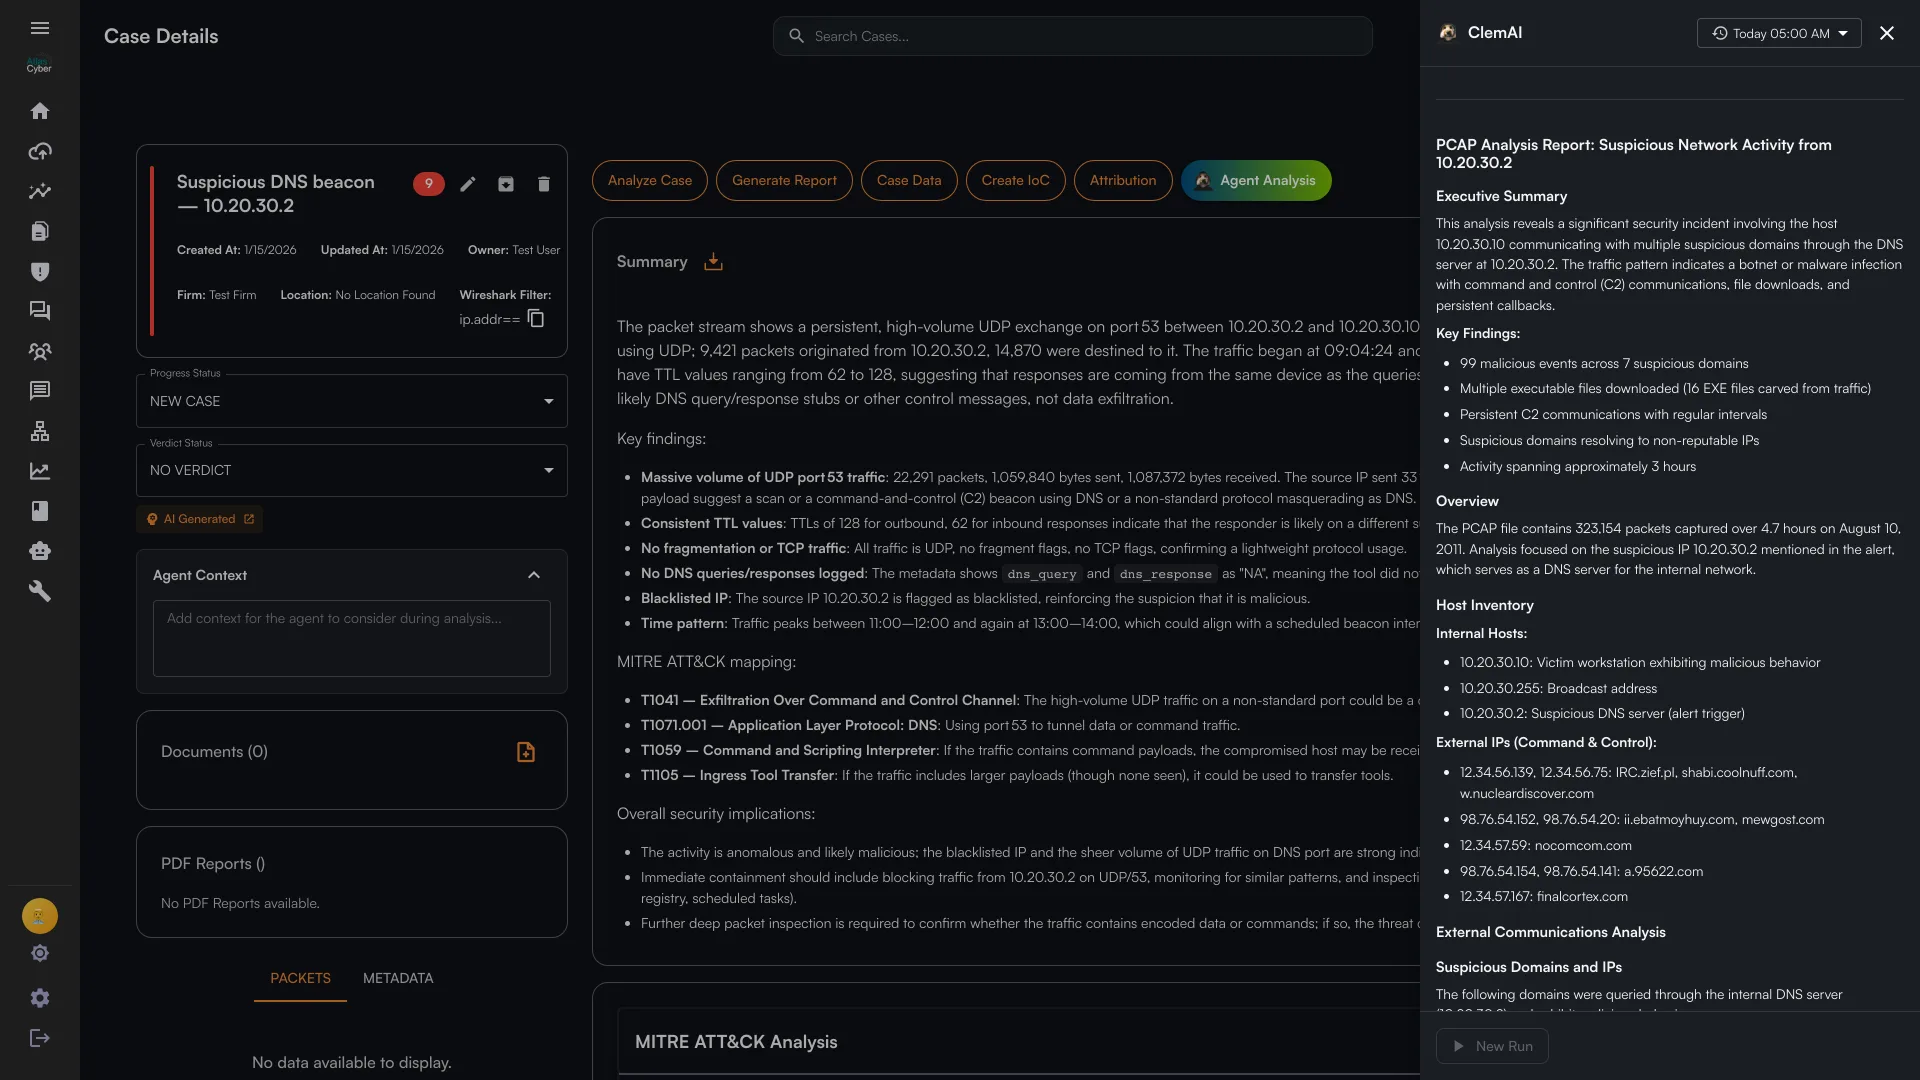This screenshot has width=1920, height=1080.
Task: Click the '12.34.57.59: nocomcom.com' entry
Action: pos(1545,846)
